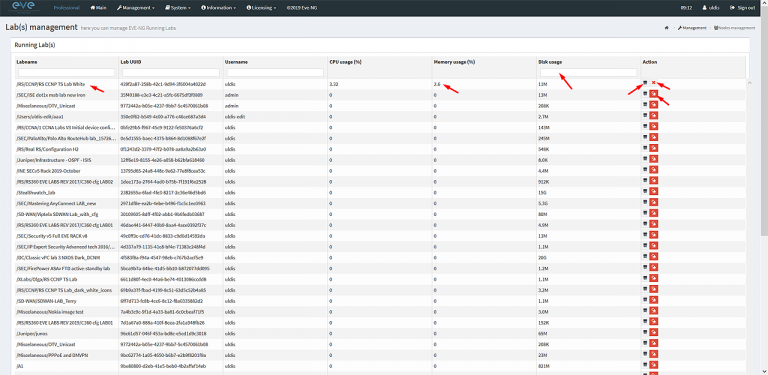The height and width of the screenshot is (375, 768).
Task: Go to the Main page
Action: [98, 8]
